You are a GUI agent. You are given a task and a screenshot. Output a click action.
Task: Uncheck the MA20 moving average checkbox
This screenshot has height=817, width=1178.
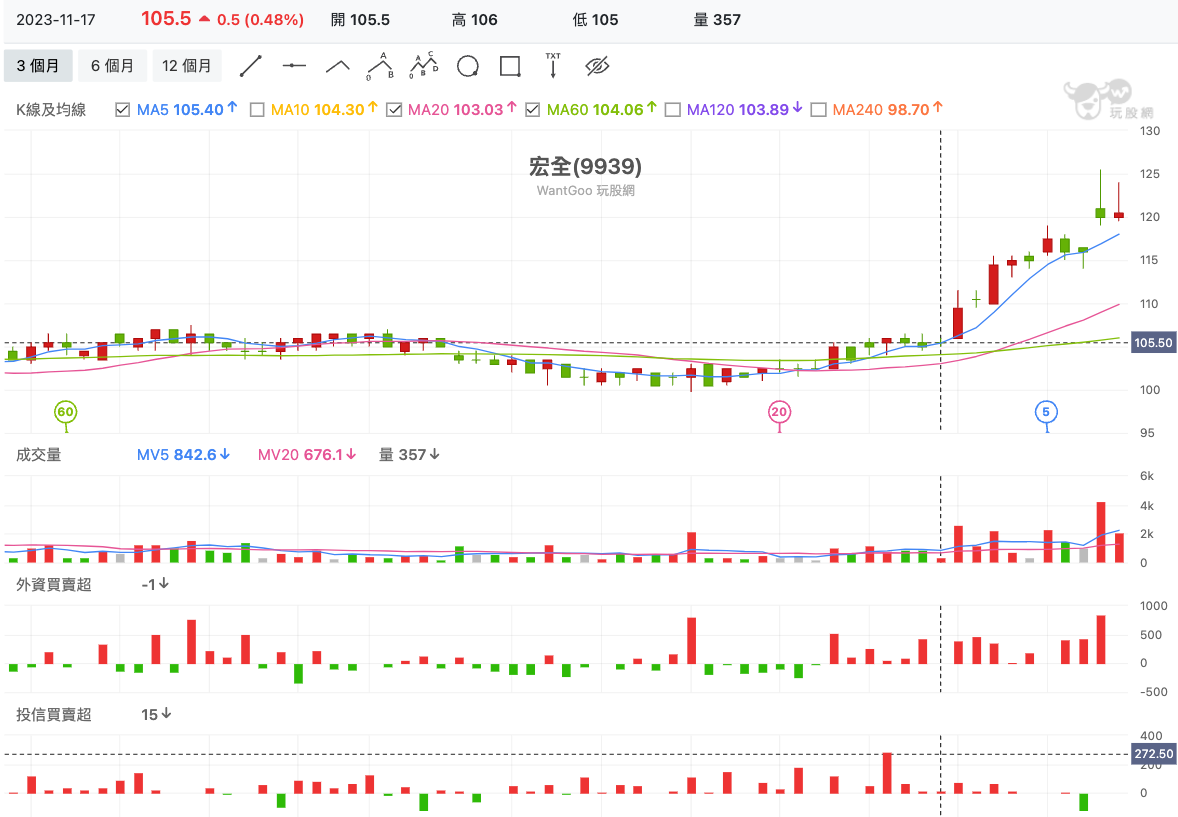[x=394, y=110]
